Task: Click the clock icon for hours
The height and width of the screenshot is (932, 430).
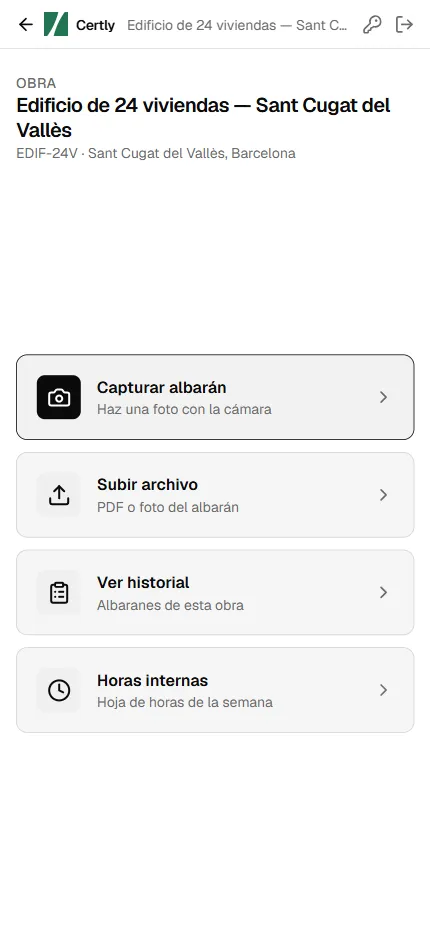Action: point(59,690)
